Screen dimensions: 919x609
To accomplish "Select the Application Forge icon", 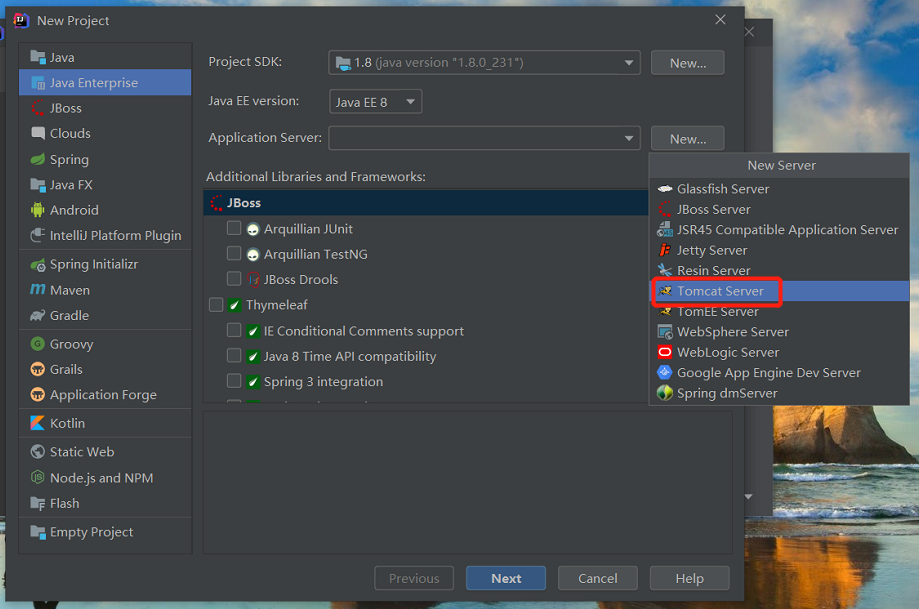I will click(x=38, y=394).
